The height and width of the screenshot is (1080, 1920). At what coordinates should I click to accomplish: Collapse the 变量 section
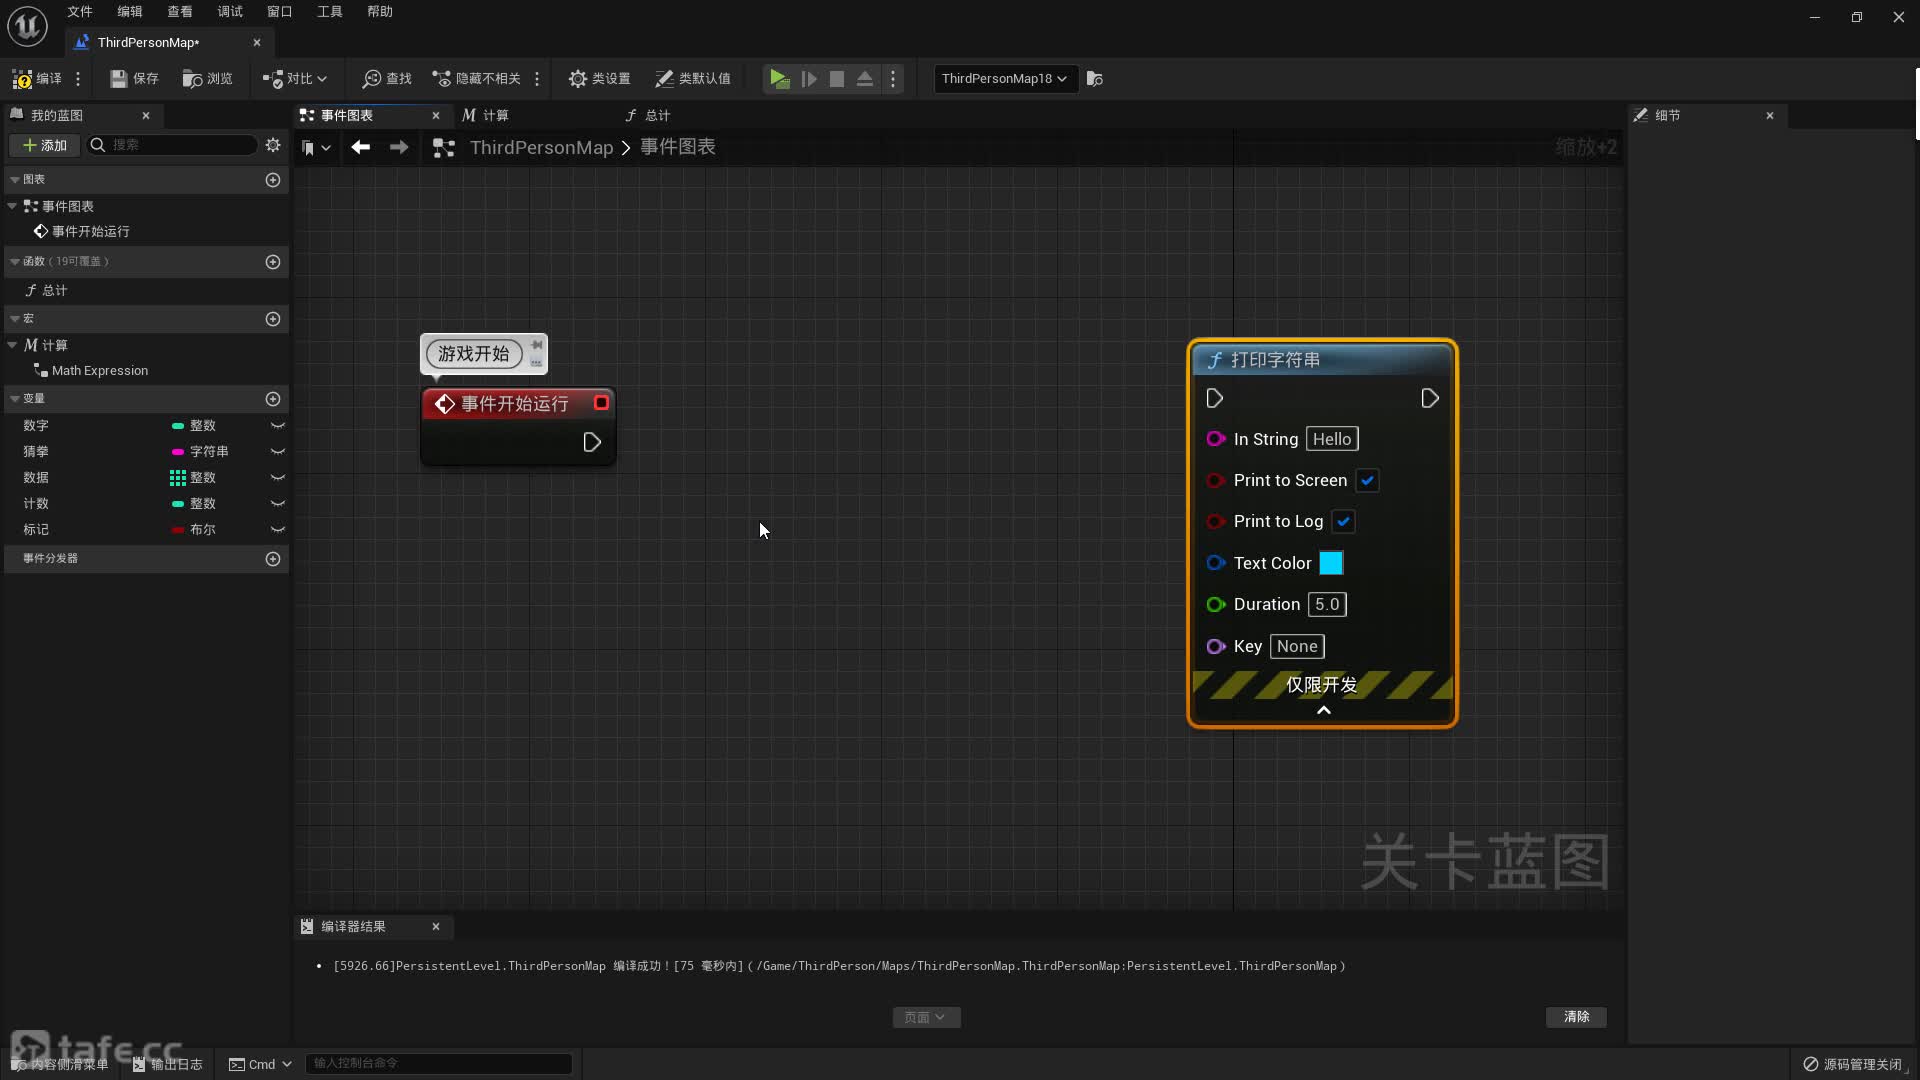15,399
